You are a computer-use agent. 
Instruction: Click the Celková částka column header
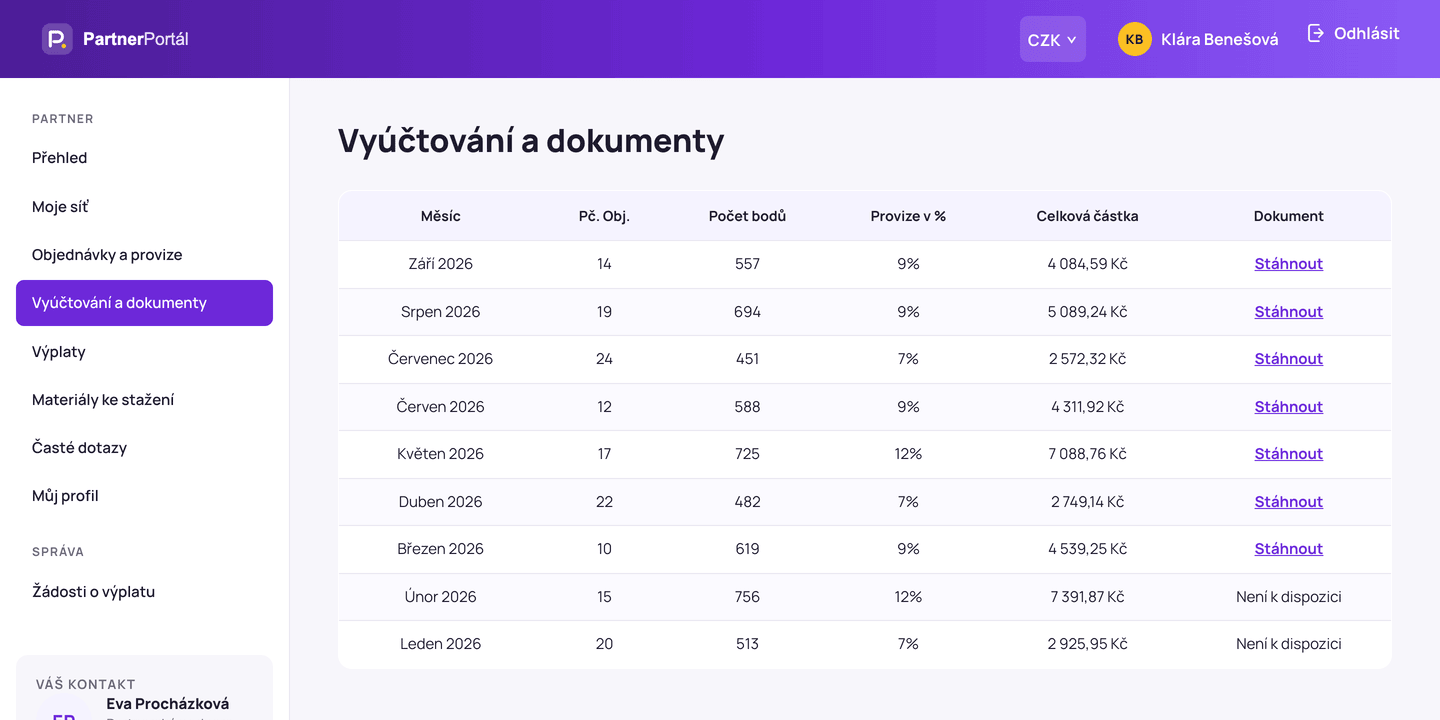pyautogui.click(x=1087, y=216)
